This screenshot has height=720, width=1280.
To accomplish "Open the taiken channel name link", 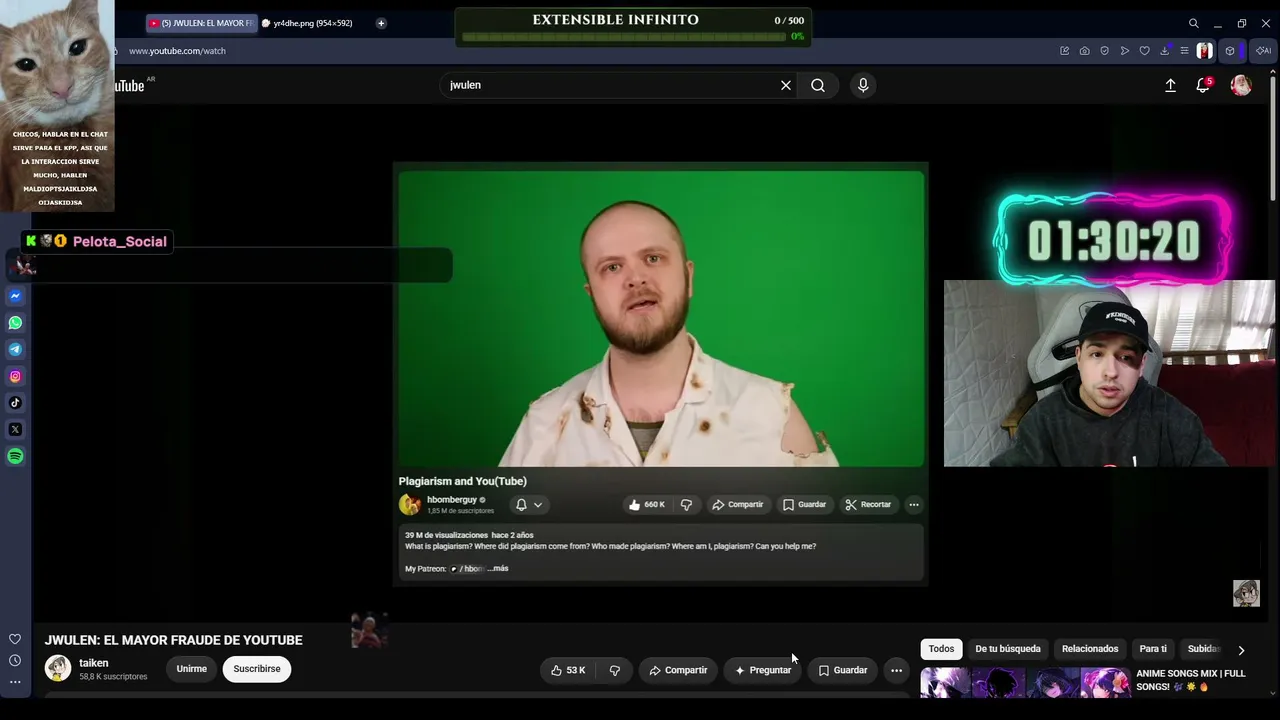I will click(x=94, y=663).
